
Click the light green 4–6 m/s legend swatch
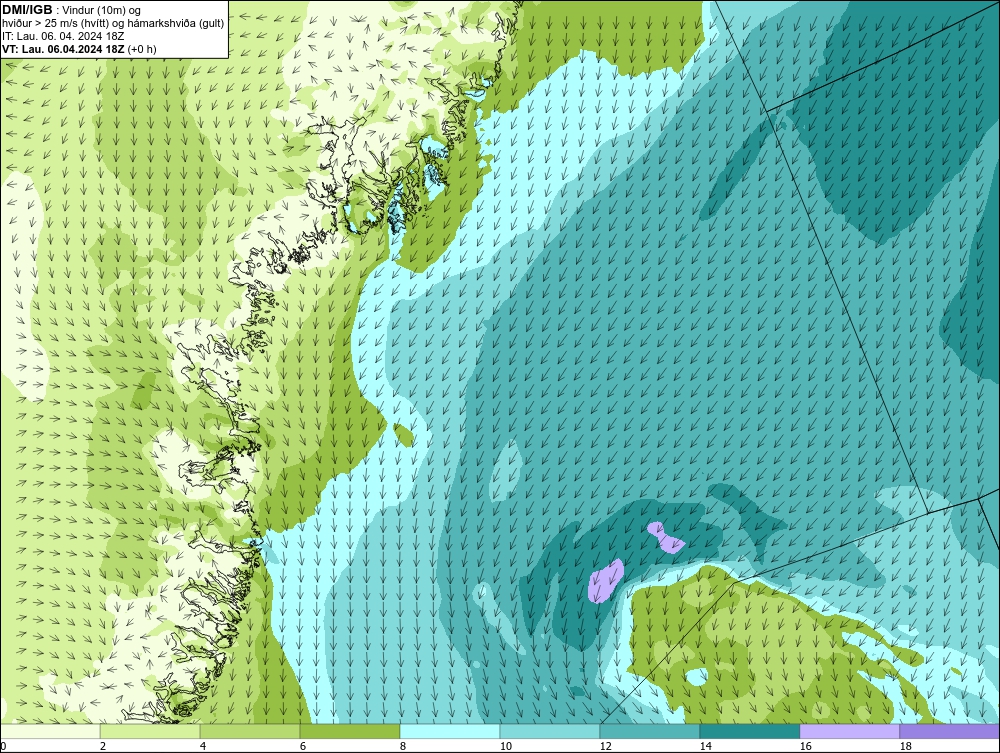(250, 731)
